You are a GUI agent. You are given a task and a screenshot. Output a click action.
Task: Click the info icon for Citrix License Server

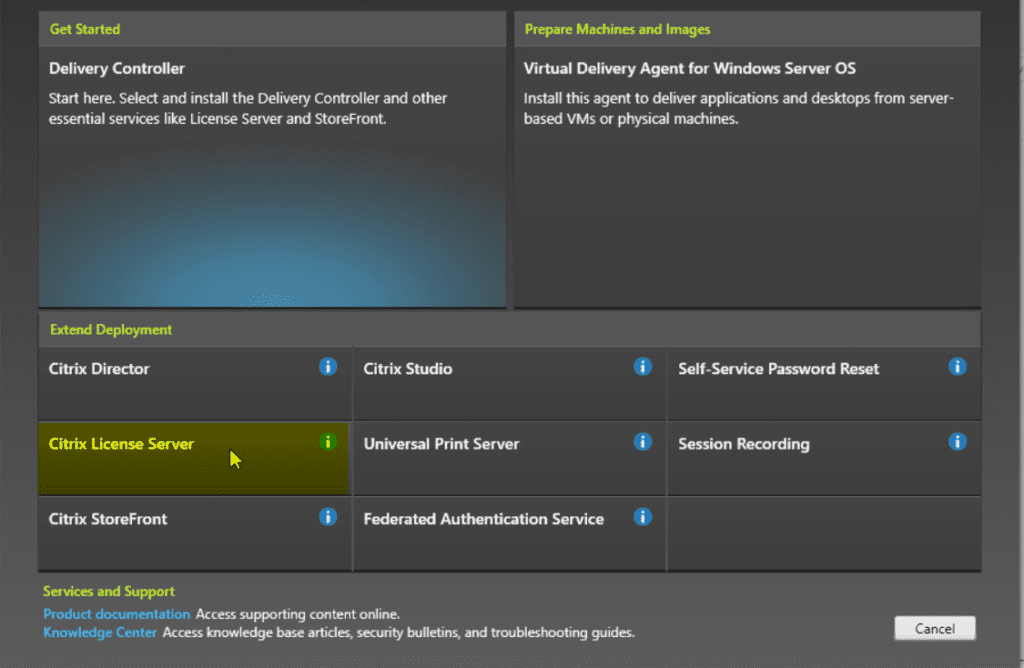(328, 441)
